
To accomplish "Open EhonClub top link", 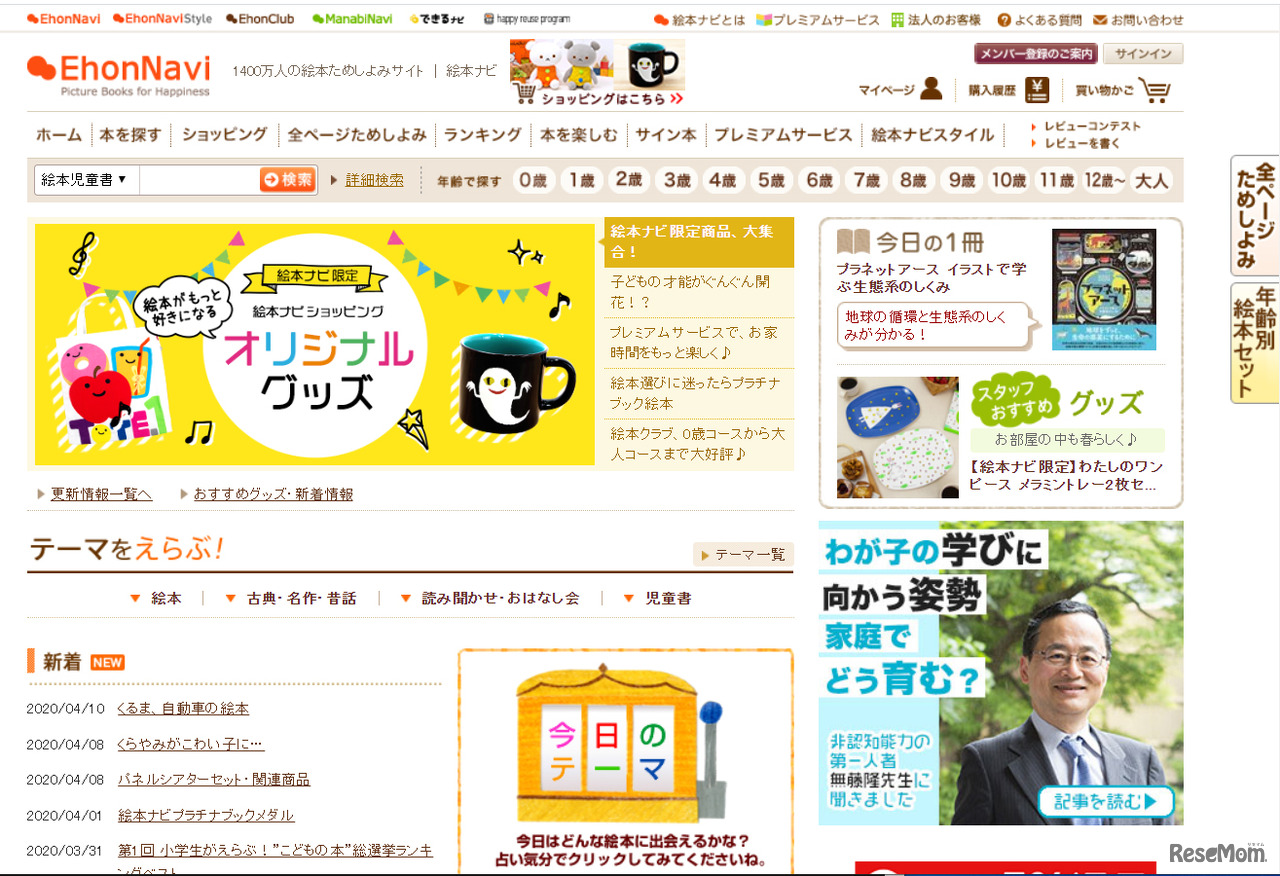I will point(260,19).
